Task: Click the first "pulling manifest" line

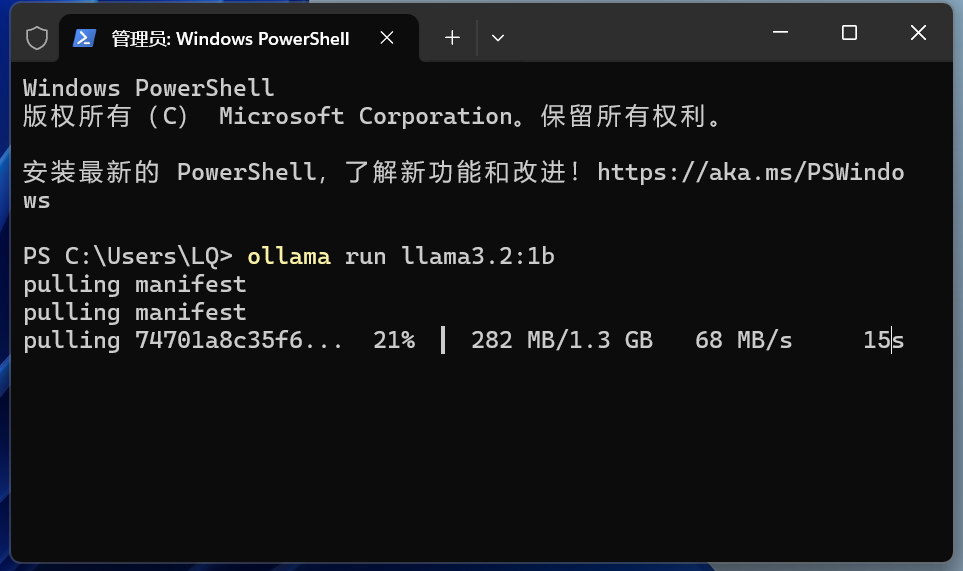Action: click(134, 284)
